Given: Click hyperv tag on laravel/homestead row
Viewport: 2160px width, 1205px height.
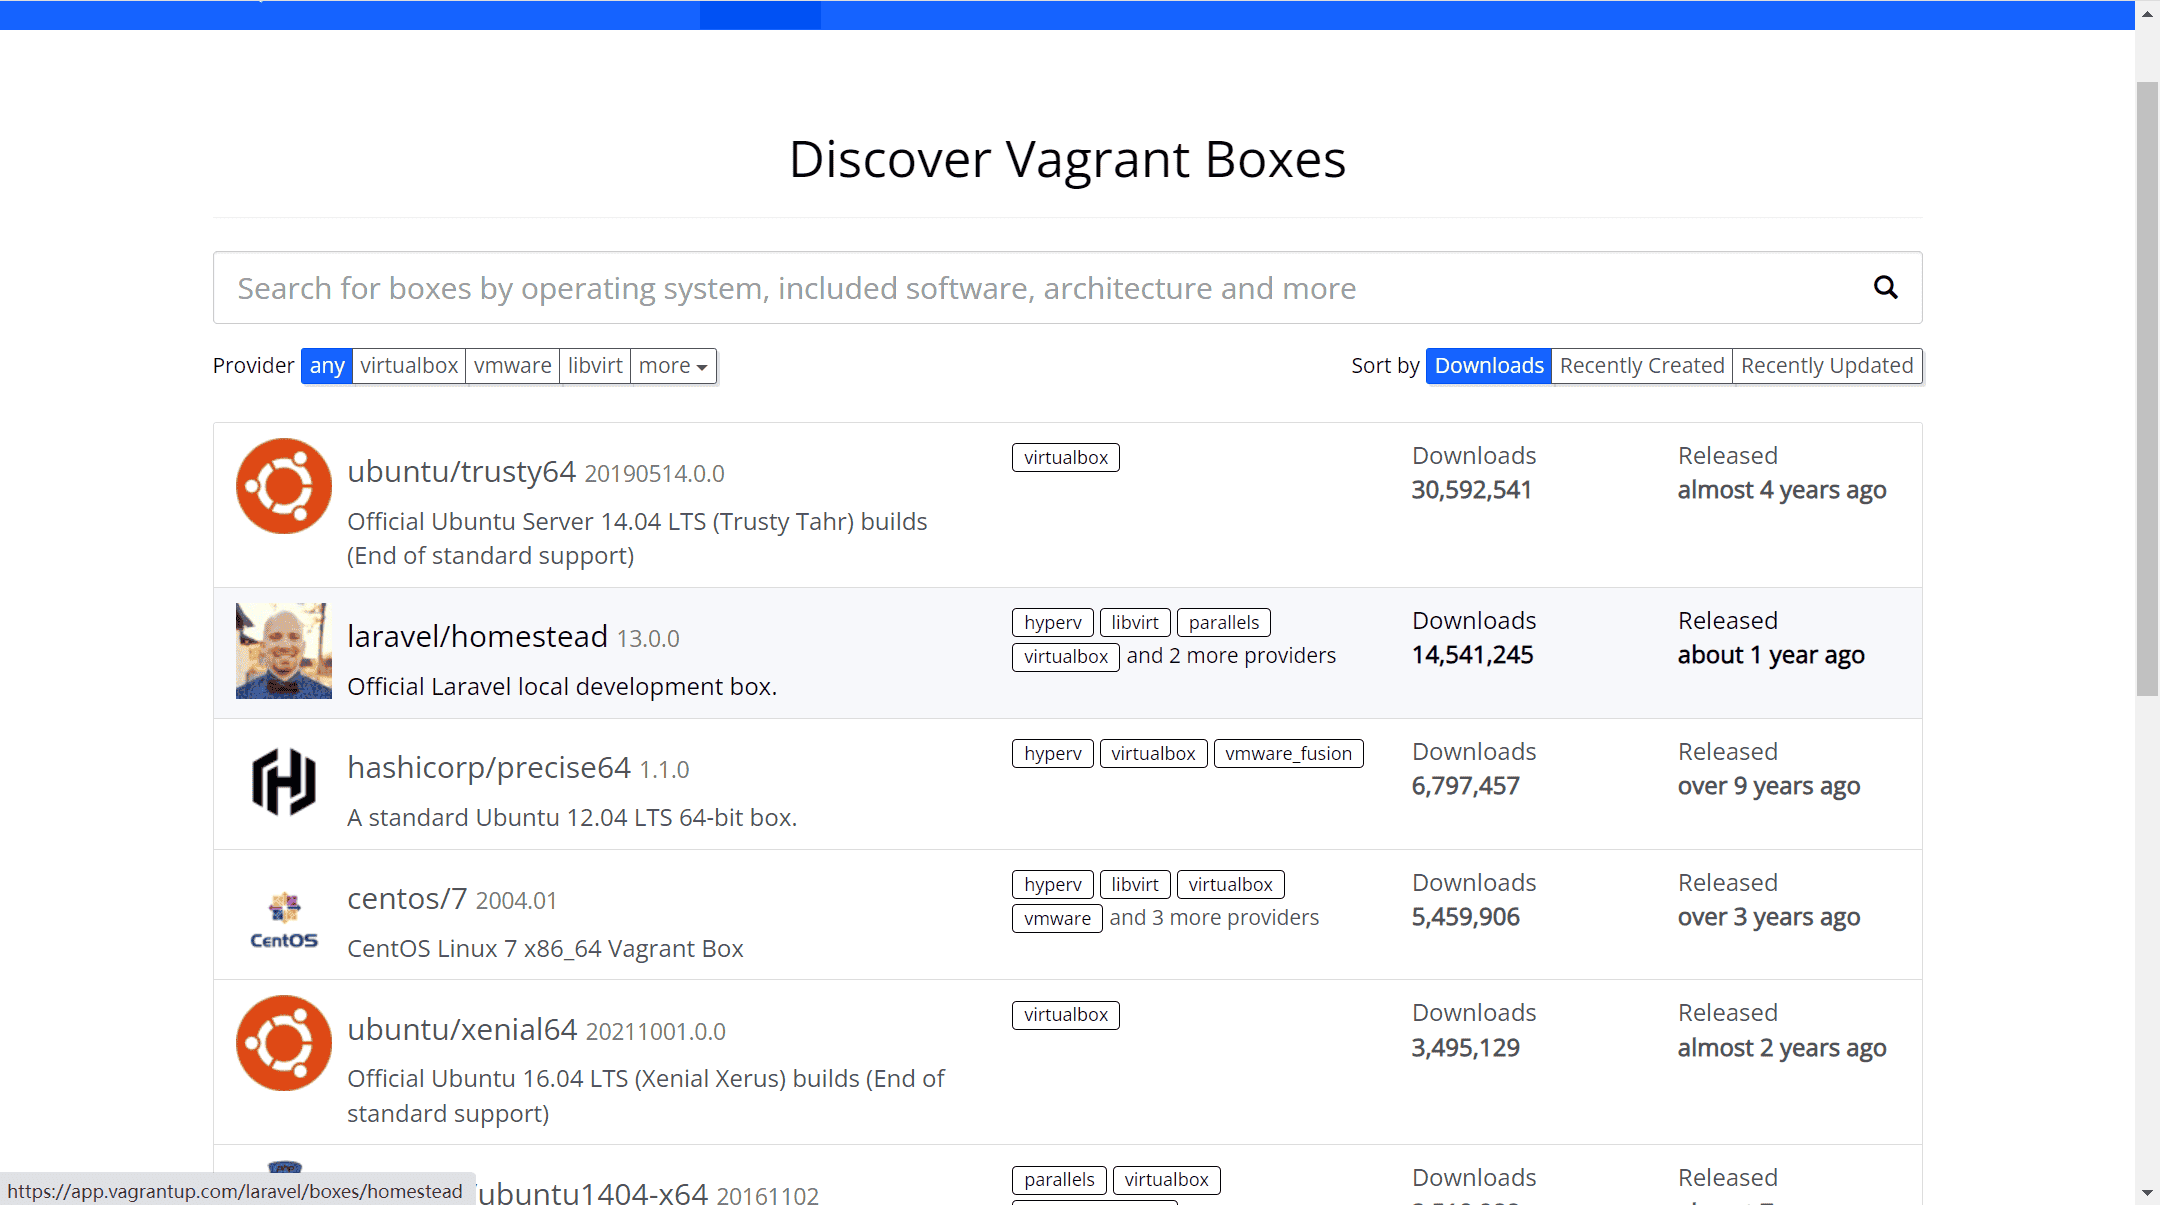Looking at the screenshot, I should click(1053, 623).
